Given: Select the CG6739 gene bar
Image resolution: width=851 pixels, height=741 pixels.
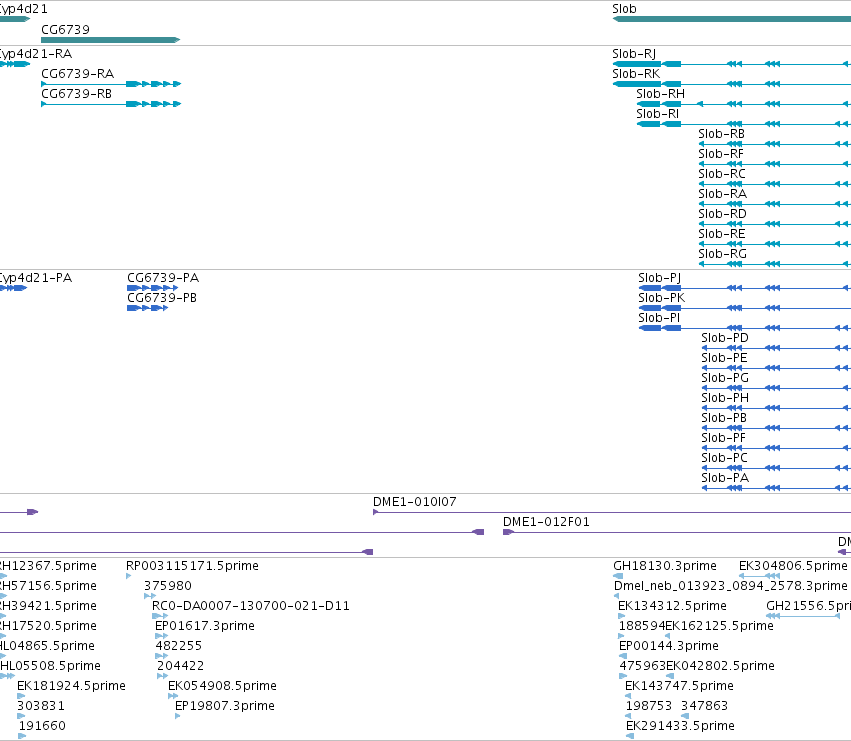Looking at the screenshot, I should pos(110,40).
